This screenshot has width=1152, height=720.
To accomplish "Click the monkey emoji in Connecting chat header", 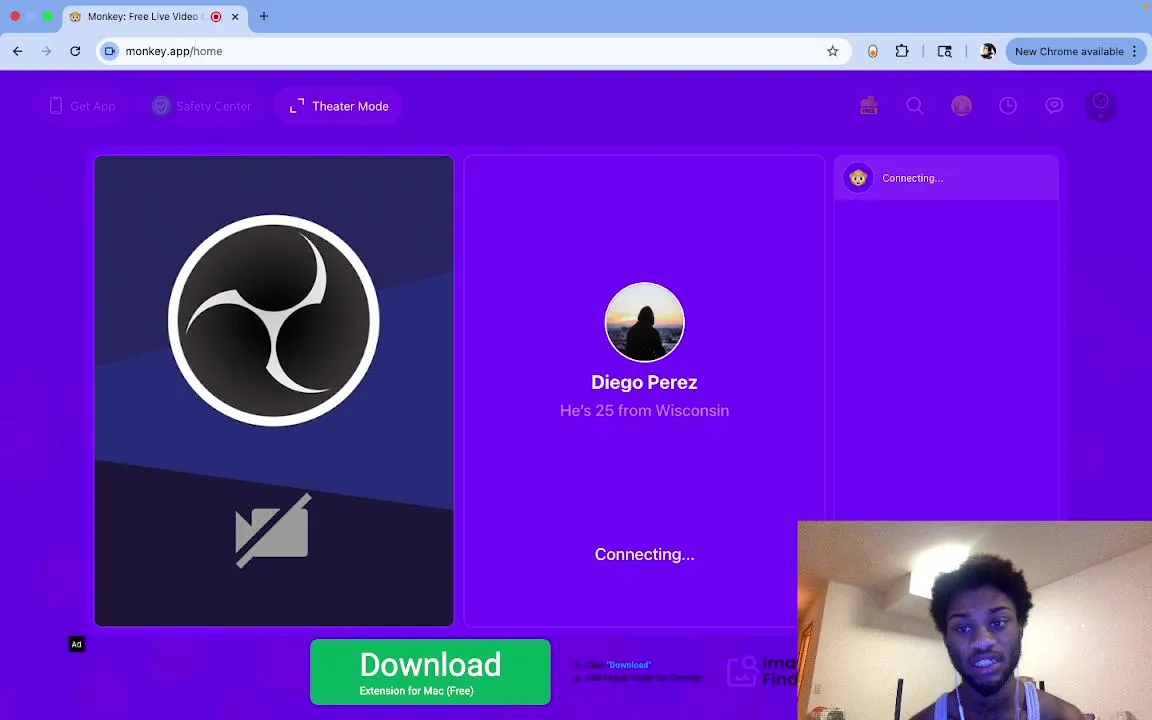I will point(858,178).
